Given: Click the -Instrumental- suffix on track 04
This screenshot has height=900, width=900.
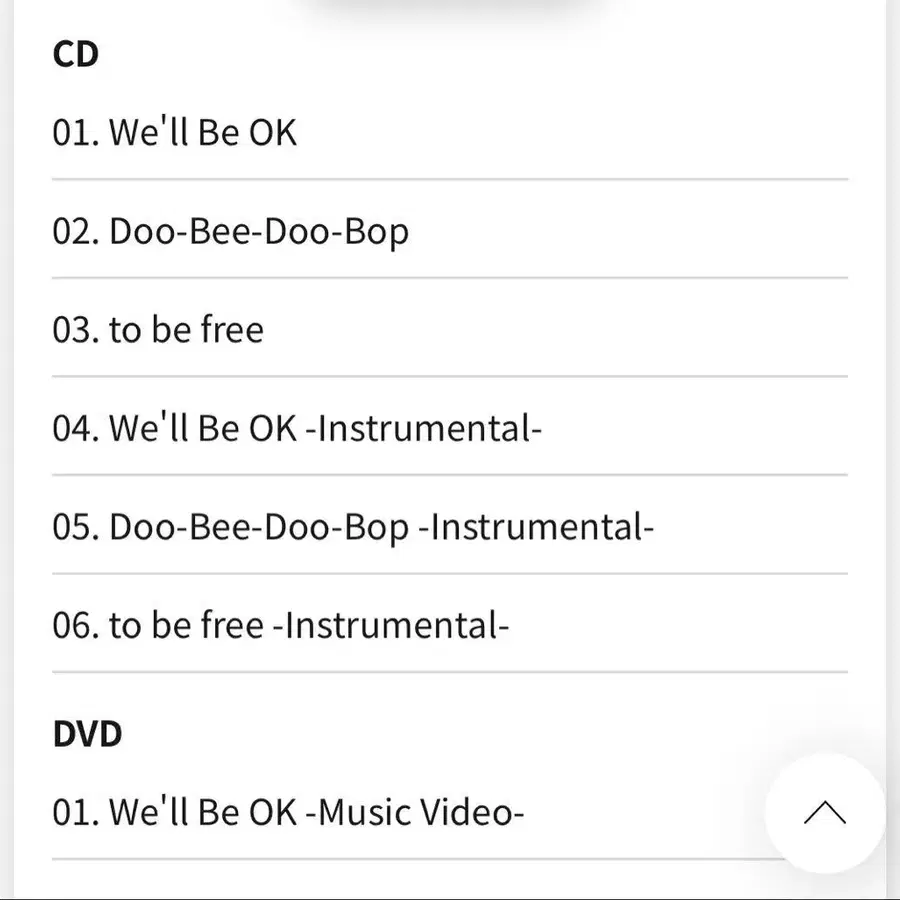Looking at the screenshot, I should tap(424, 428).
